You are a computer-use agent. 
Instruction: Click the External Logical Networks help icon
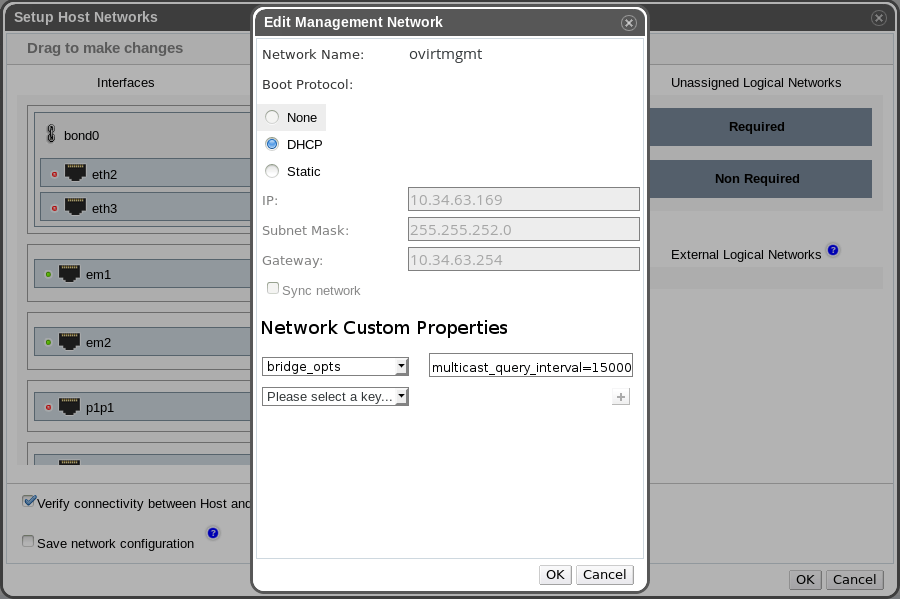(x=833, y=250)
